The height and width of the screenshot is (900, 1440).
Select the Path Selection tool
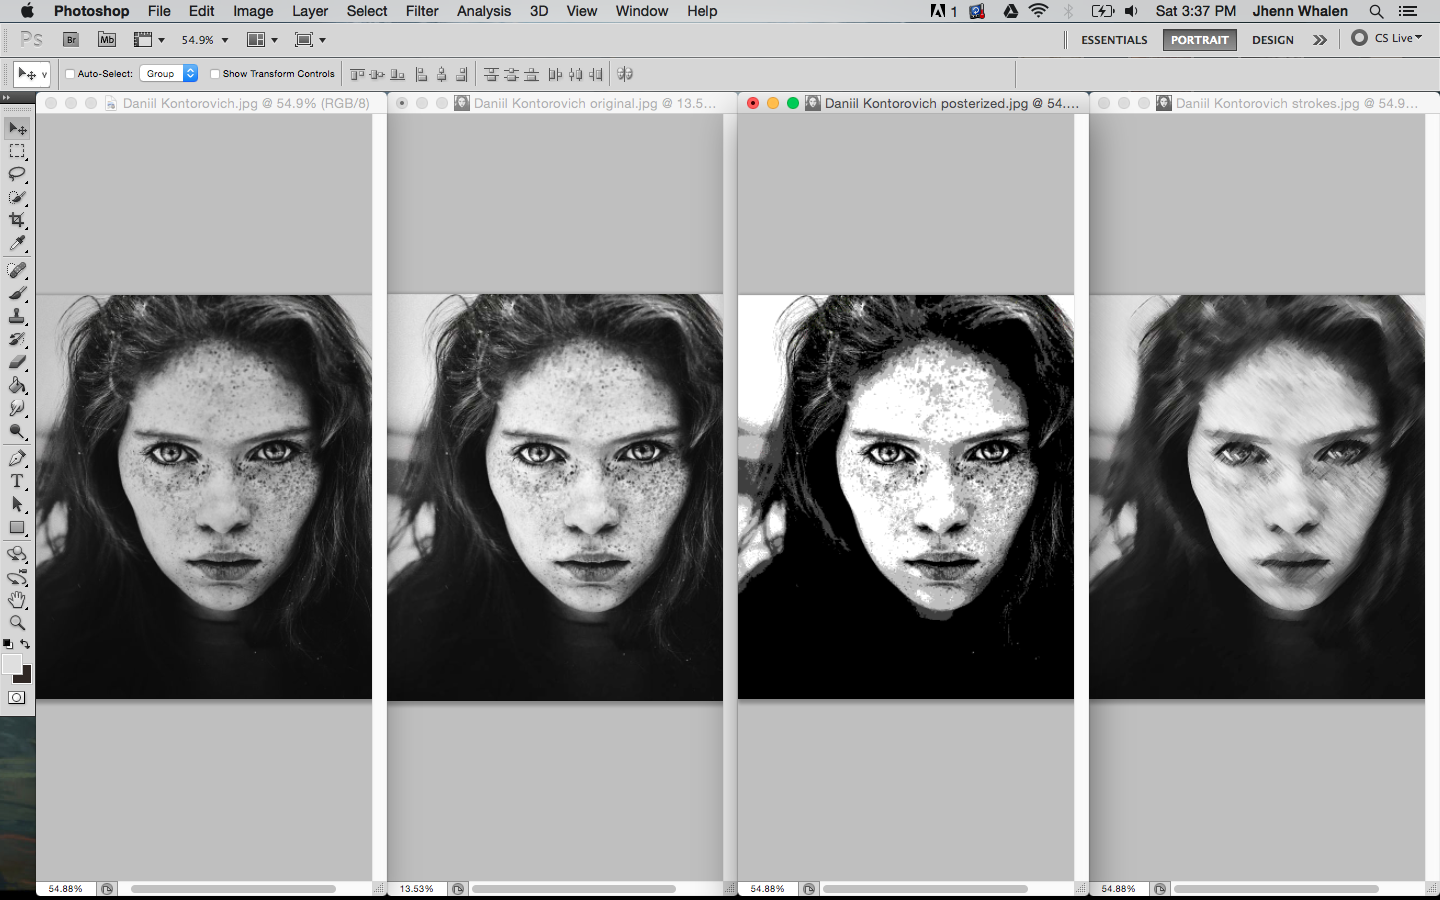click(x=17, y=504)
